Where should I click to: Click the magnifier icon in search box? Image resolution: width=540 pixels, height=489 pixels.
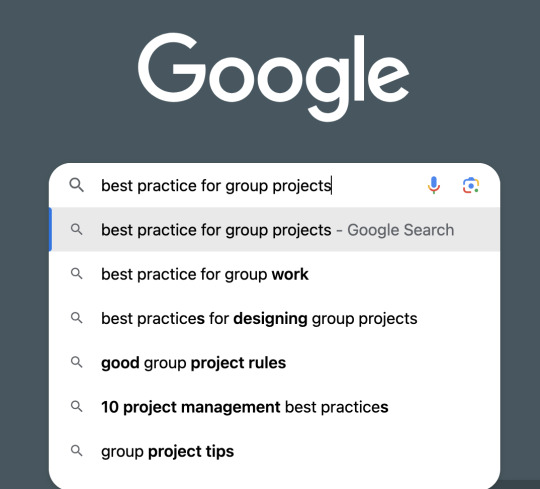(76, 185)
